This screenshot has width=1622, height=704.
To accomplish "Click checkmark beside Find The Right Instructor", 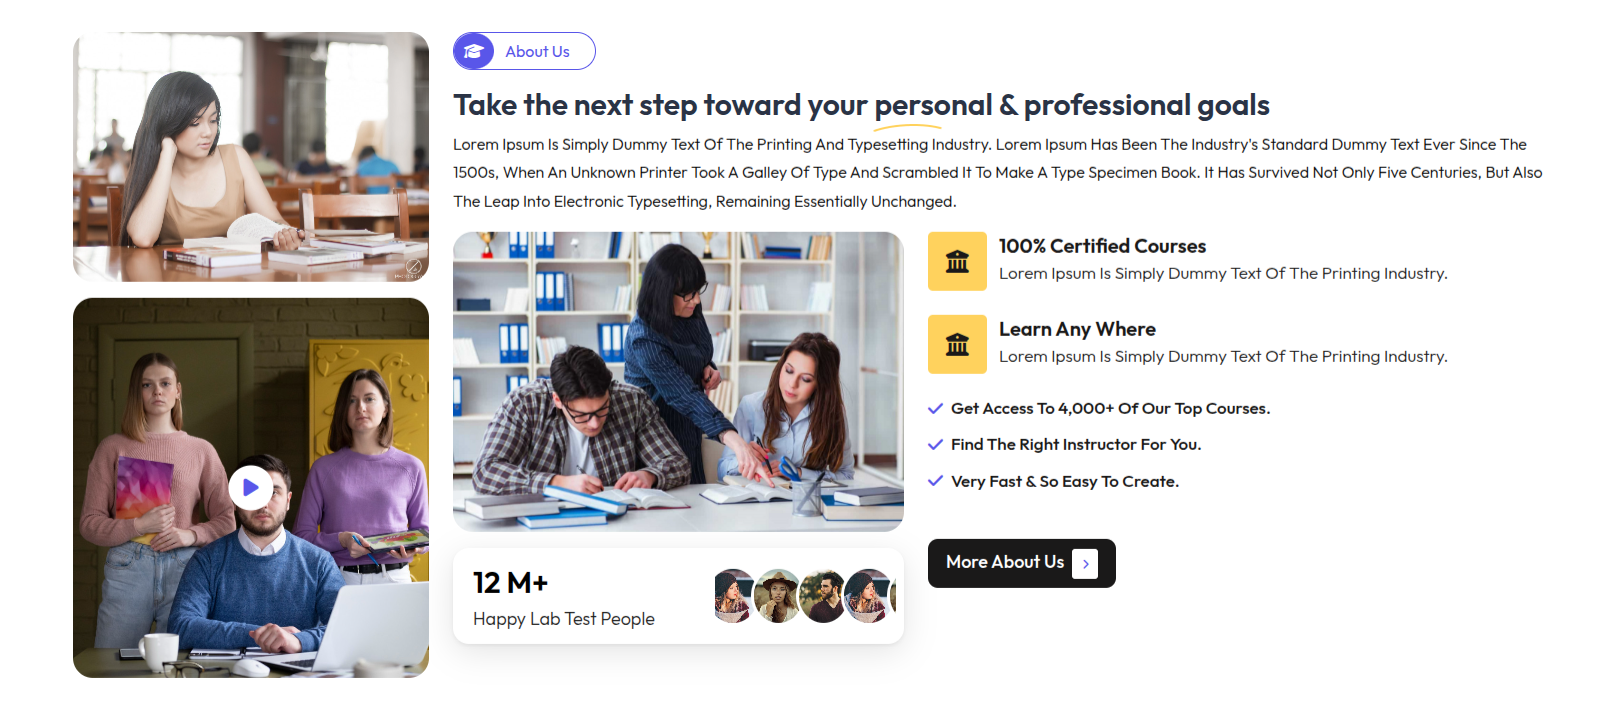I will click(x=936, y=445).
